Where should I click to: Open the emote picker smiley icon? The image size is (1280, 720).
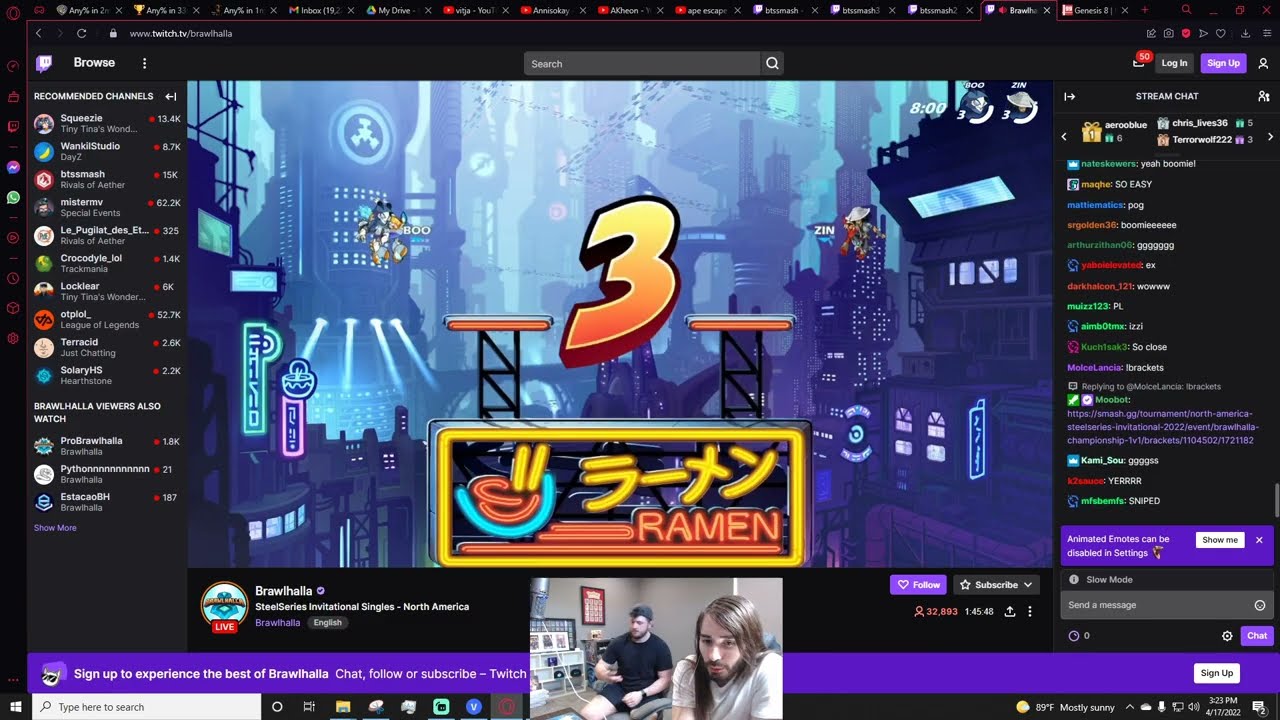coord(1260,605)
